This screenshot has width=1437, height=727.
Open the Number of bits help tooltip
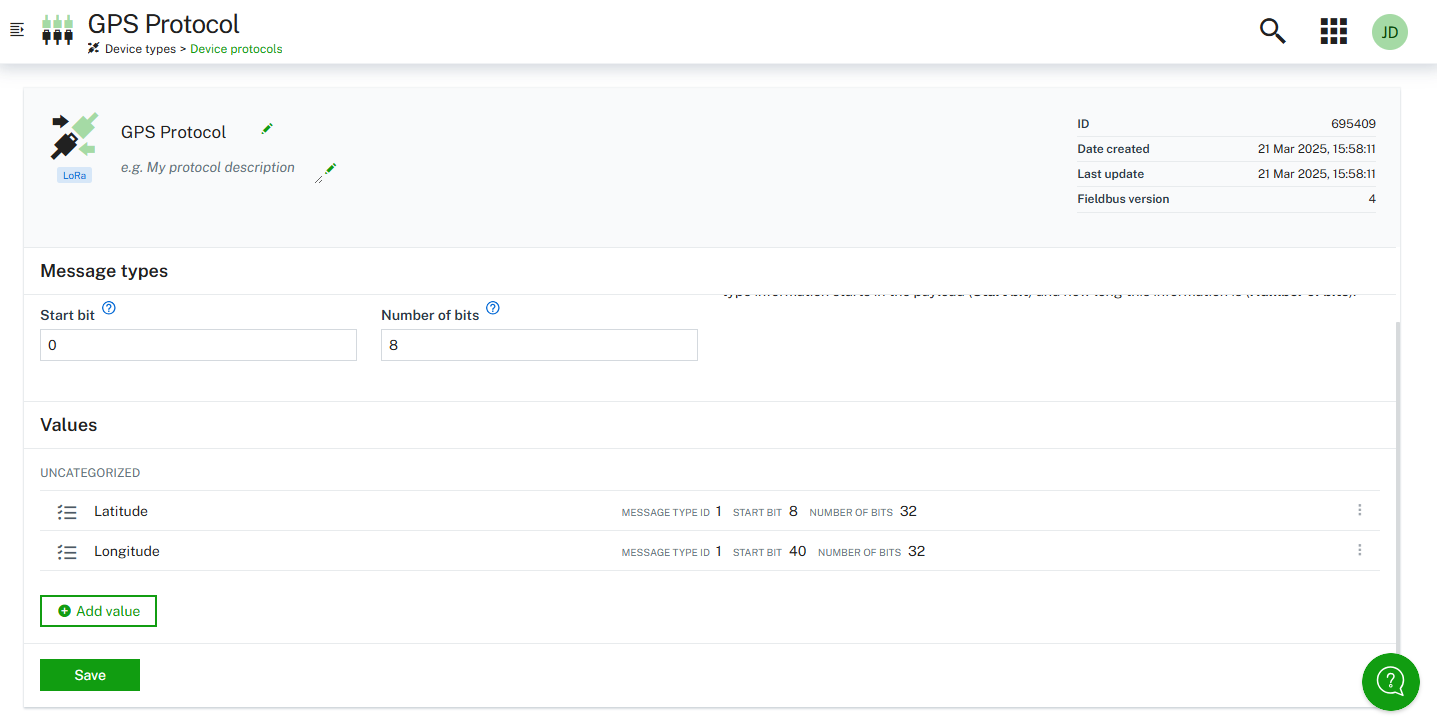click(492, 308)
